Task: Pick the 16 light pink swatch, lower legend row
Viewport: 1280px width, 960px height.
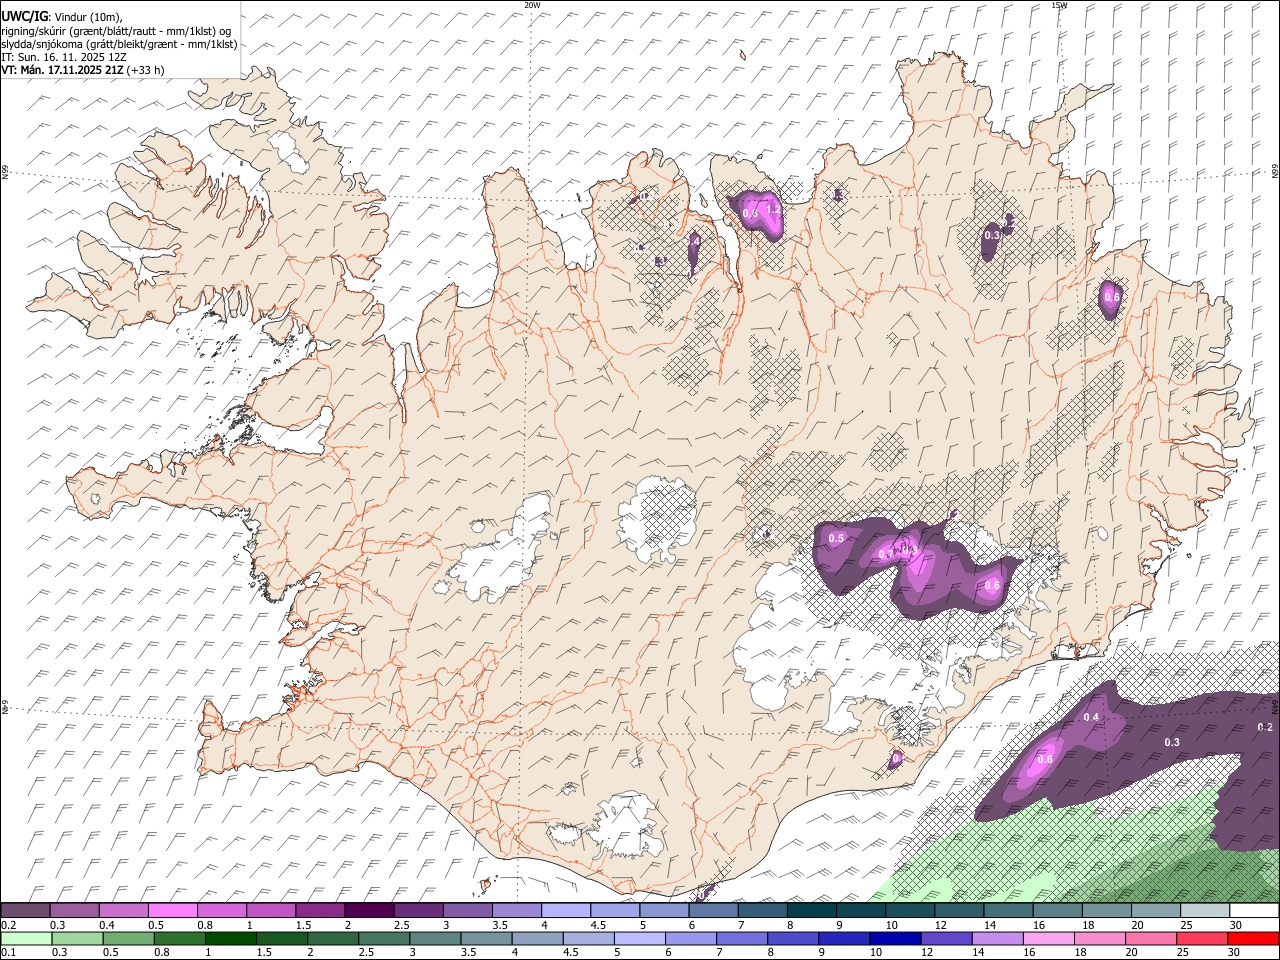Action: (x=1048, y=938)
